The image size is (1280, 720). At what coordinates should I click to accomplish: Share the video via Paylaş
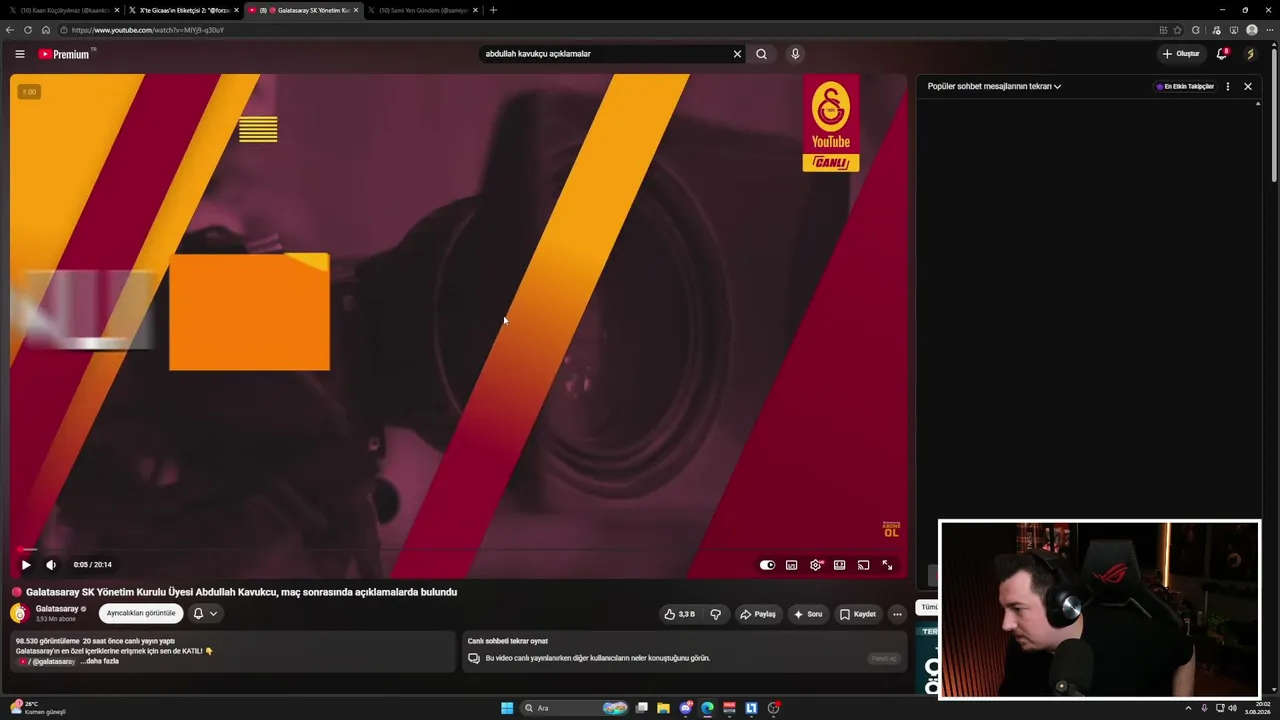pos(758,614)
